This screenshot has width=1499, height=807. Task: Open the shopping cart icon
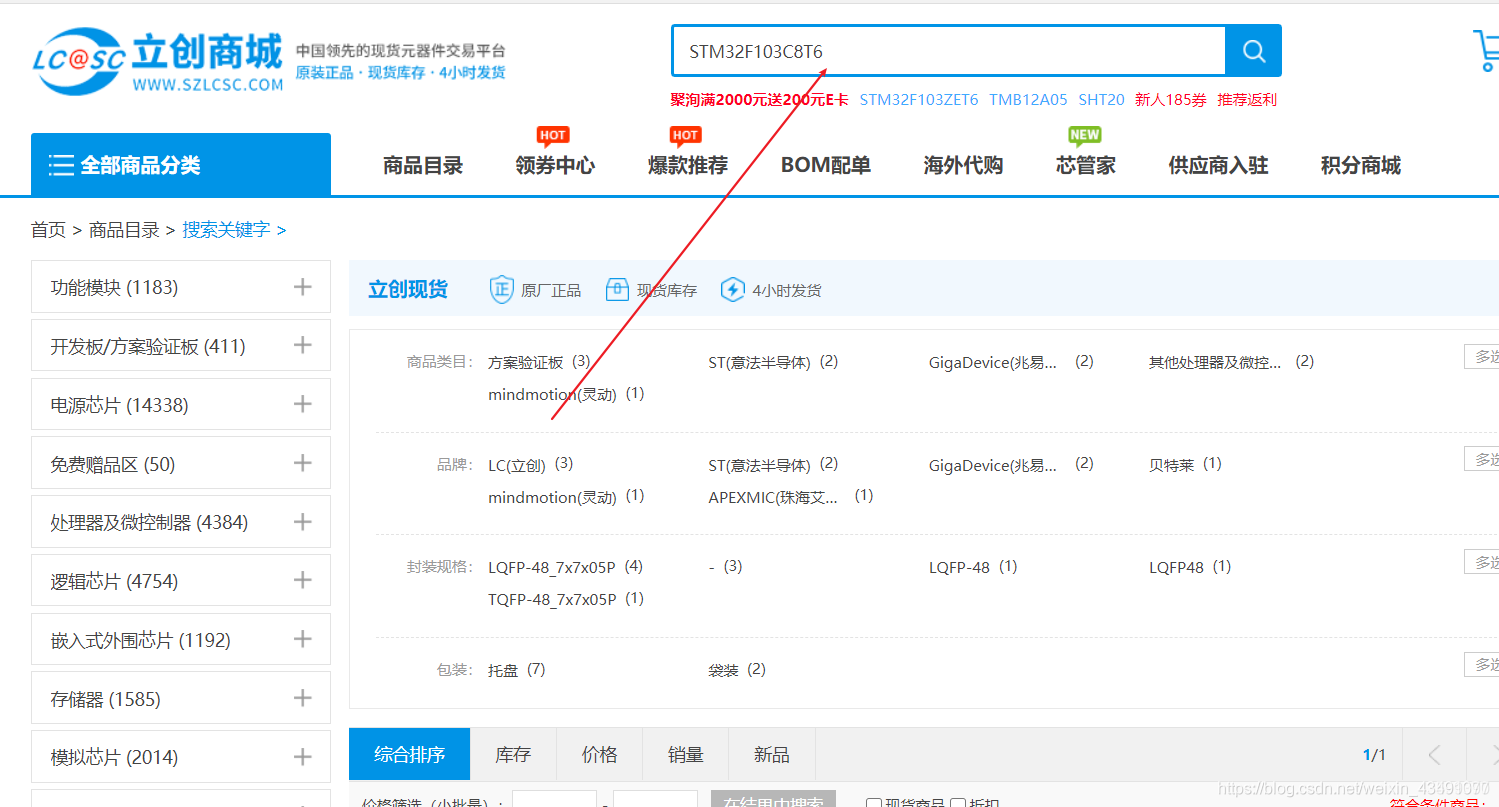coord(1486,50)
